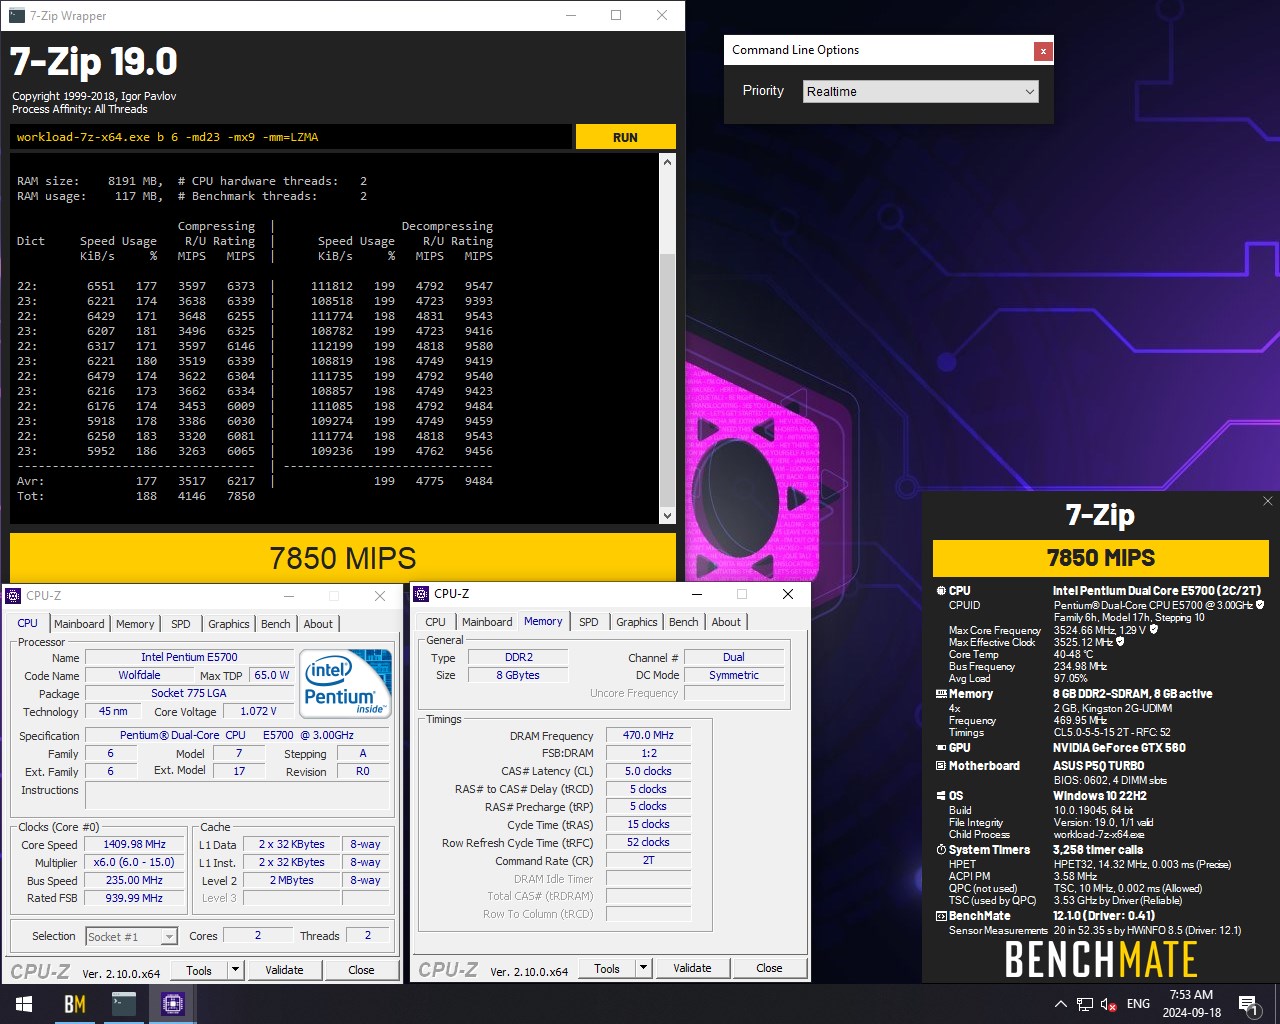The height and width of the screenshot is (1024, 1280).
Task: Click the benchmark command line field
Action: coord(291,137)
